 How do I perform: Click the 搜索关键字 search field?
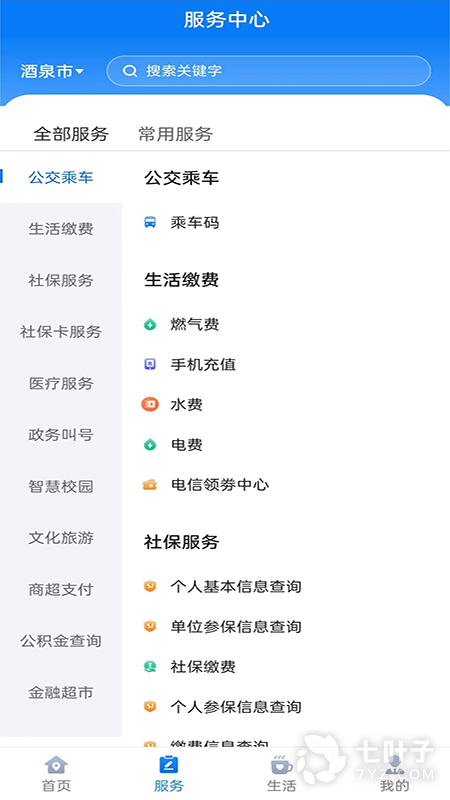click(x=268, y=71)
